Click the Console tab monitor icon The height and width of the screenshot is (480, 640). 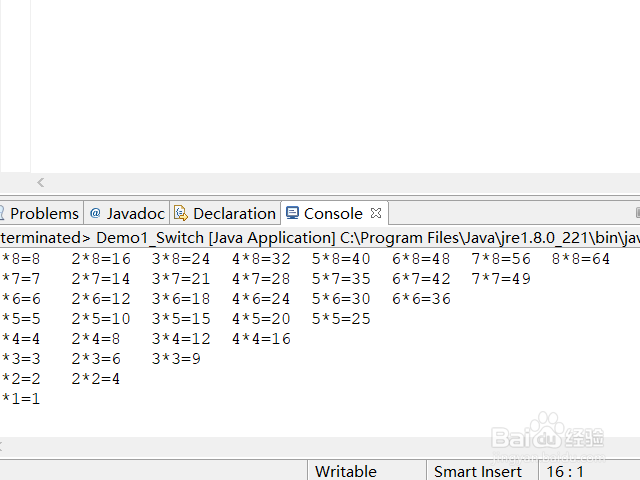click(292, 213)
